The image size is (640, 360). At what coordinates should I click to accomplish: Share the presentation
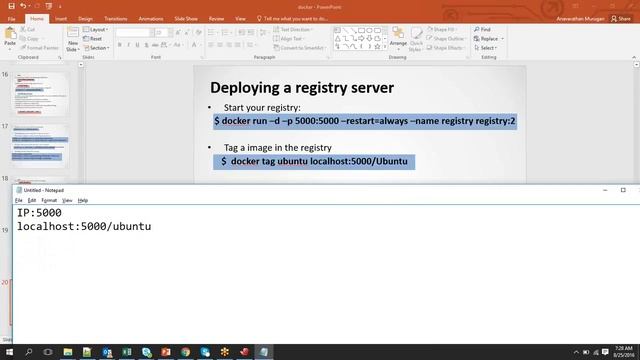pos(621,19)
